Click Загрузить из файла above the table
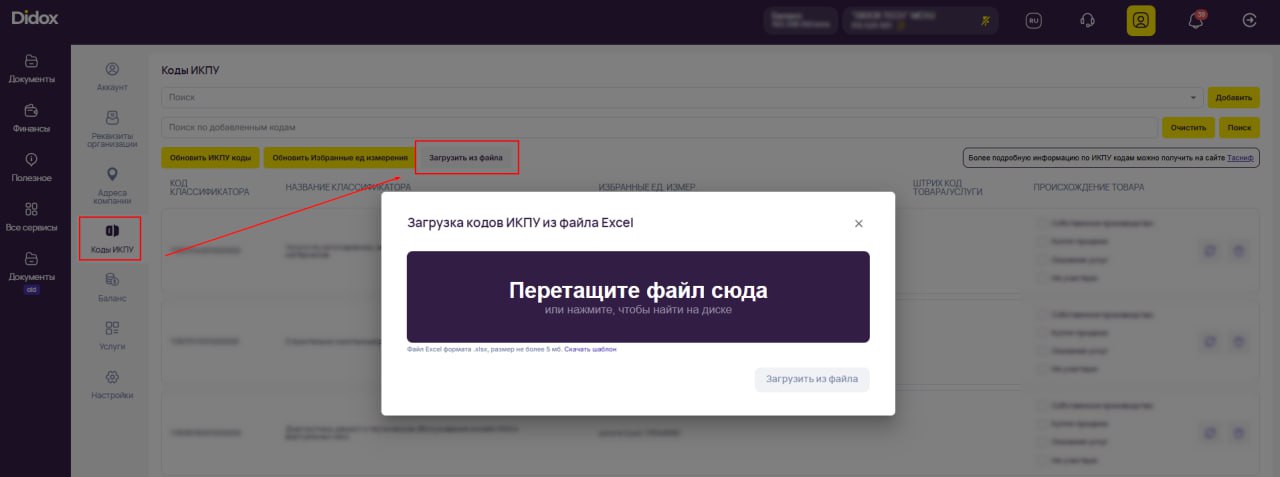 pos(466,157)
